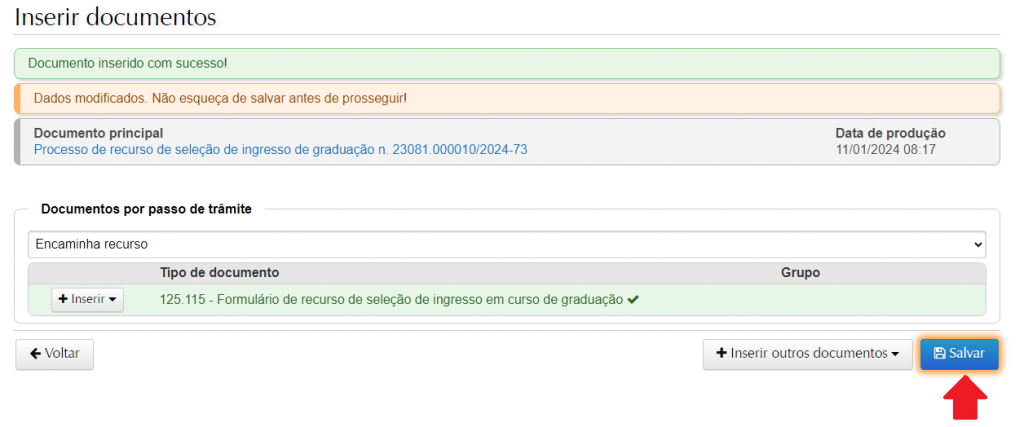
Task: Click the Tipo de documento column header
Action: (219, 272)
